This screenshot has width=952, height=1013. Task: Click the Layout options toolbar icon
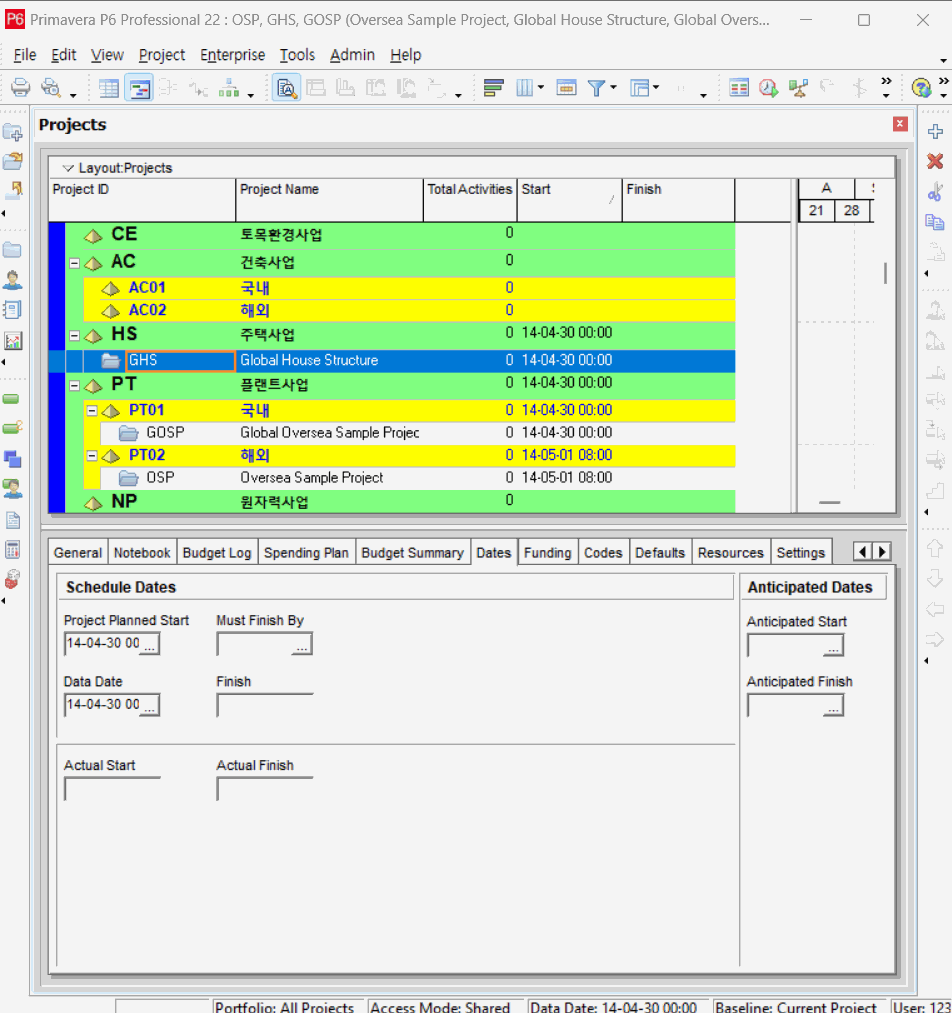tap(640, 87)
